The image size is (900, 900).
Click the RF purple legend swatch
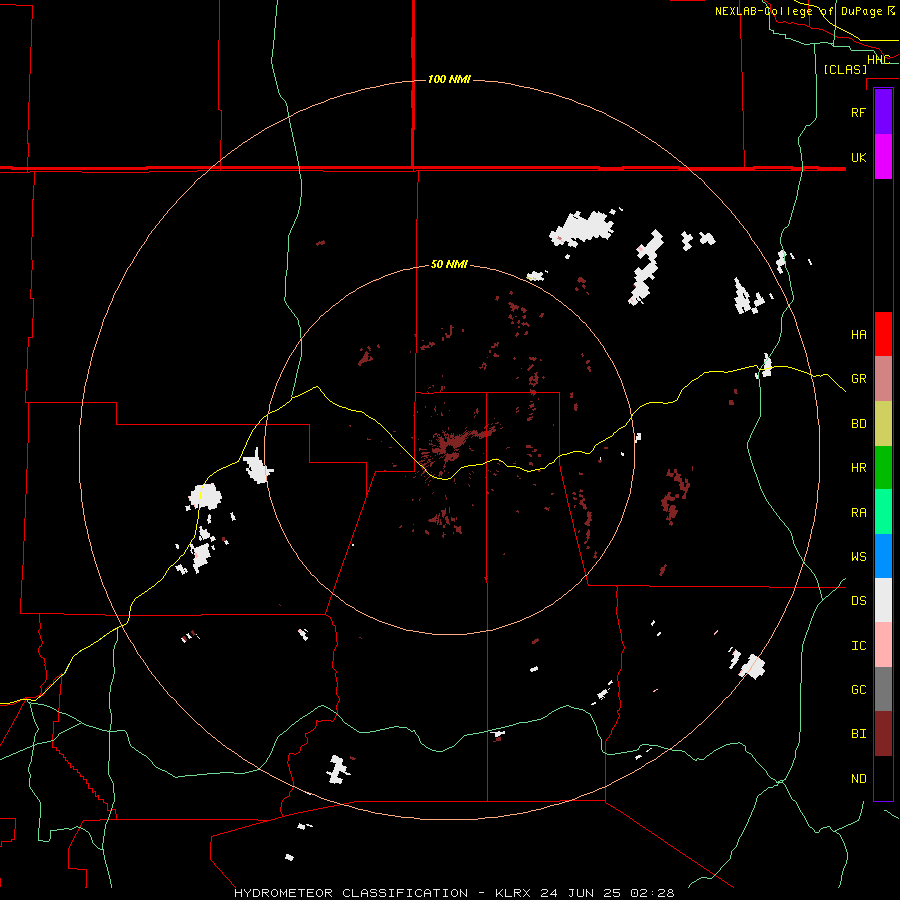tap(883, 112)
